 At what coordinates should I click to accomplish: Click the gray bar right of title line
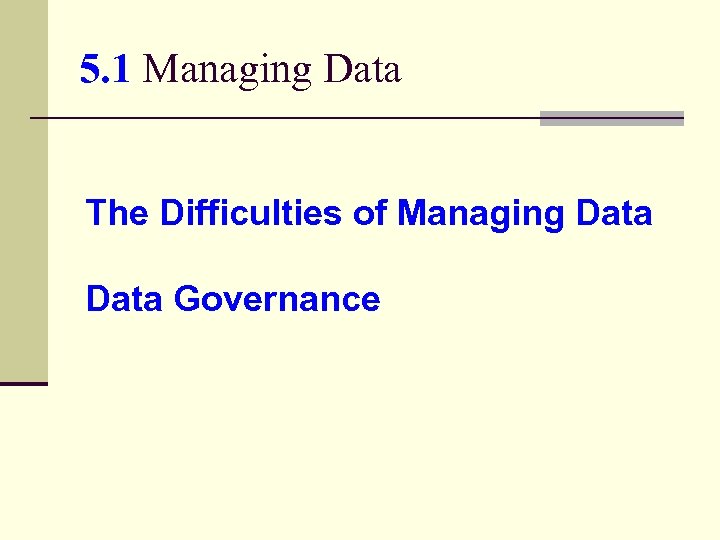[611, 118]
